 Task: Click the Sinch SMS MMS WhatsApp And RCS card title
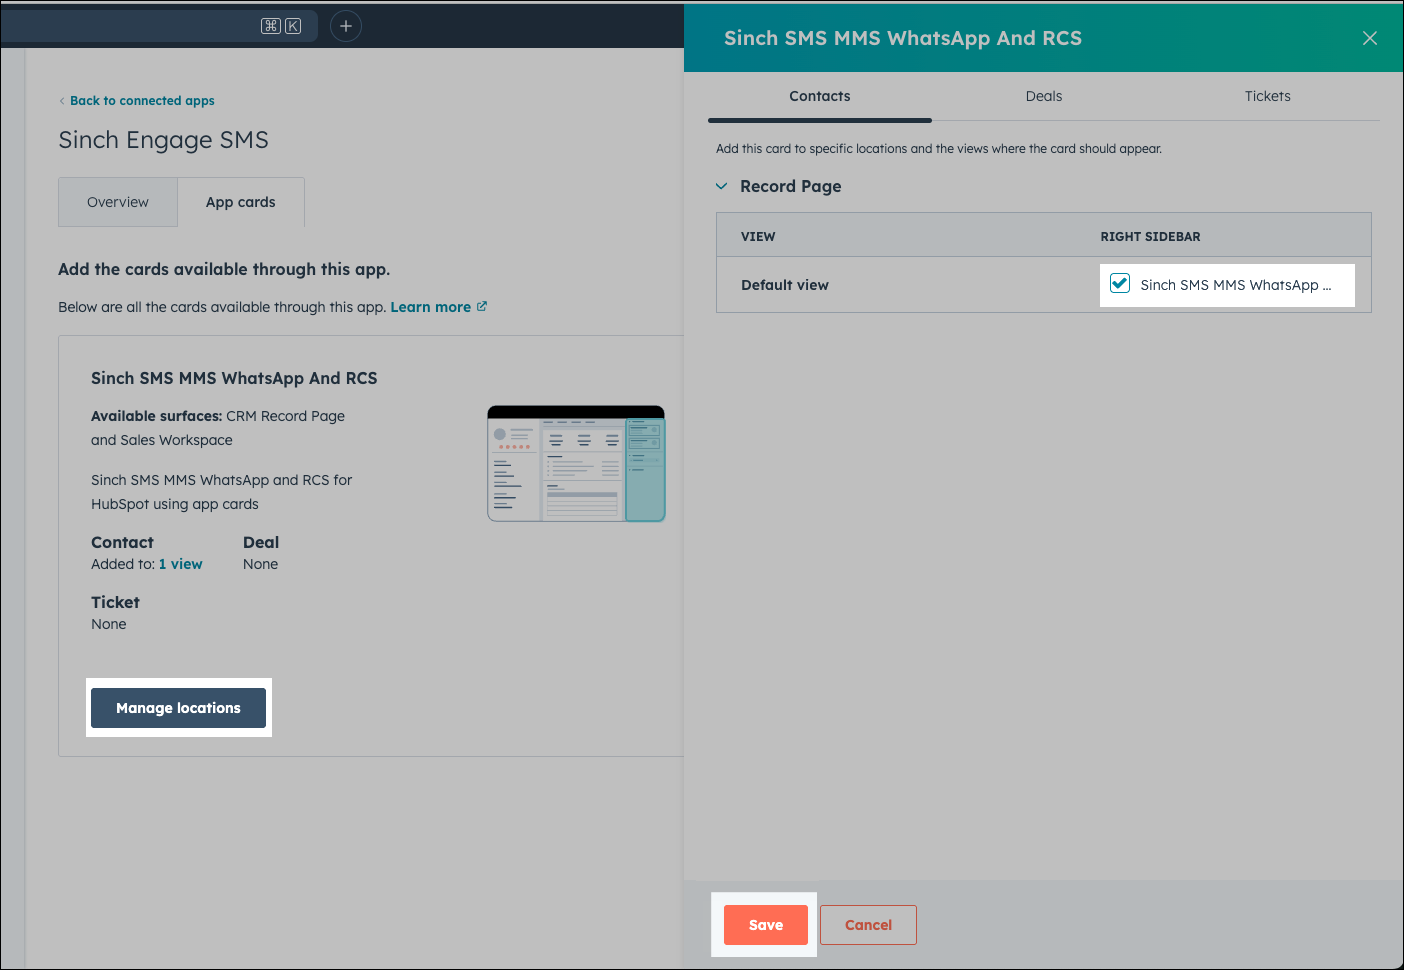(x=234, y=378)
